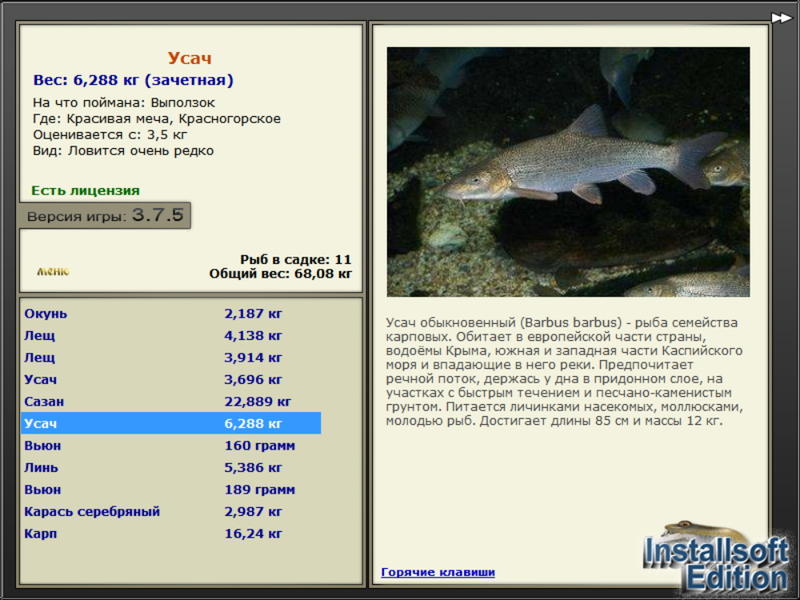The height and width of the screenshot is (600, 800).
Task: Select the Усач 3,696 кг row
Action: click(x=171, y=380)
